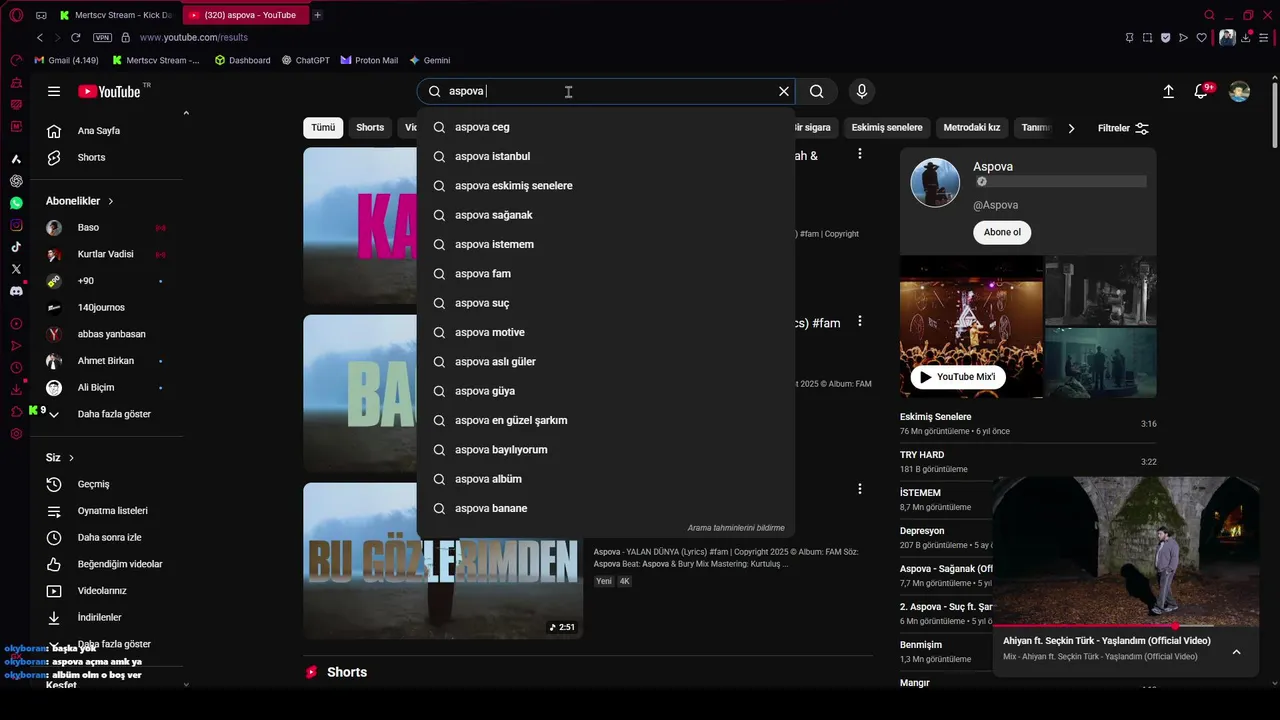
Task: Open Gmail bookmark
Action: [x=66, y=60]
